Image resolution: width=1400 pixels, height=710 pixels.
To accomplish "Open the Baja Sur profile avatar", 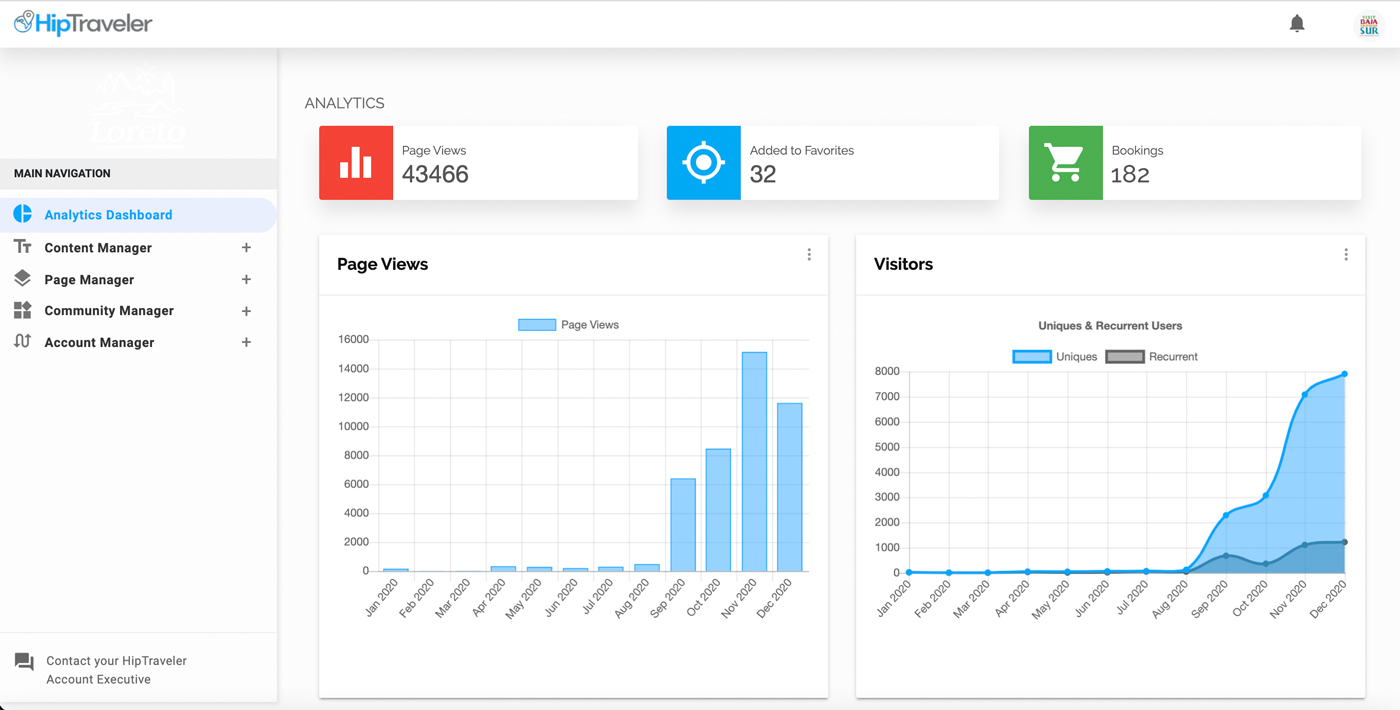I will coord(1368,25).
